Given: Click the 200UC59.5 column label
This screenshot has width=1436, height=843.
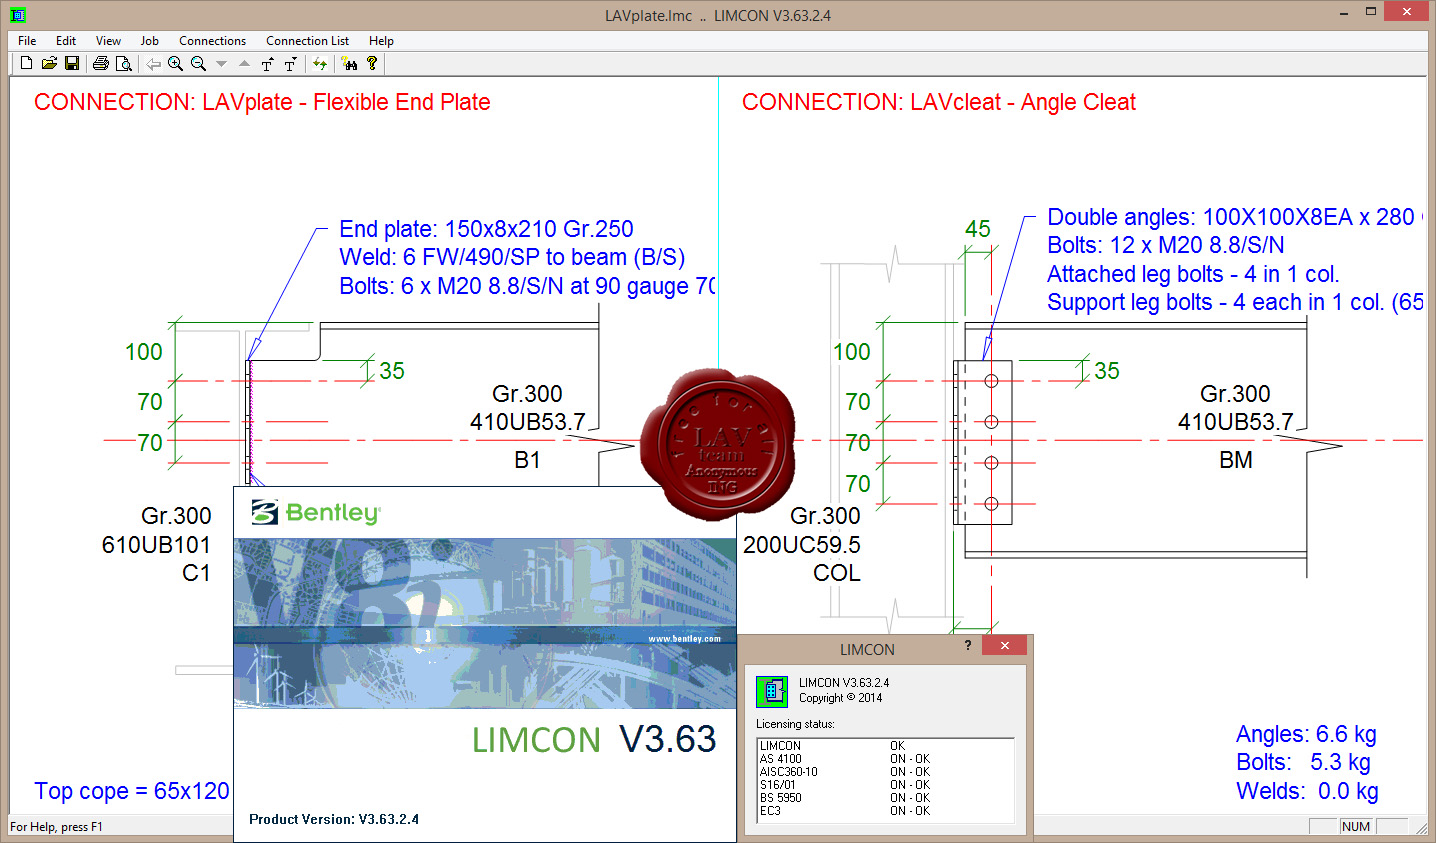Looking at the screenshot, I should (x=802, y=545).
